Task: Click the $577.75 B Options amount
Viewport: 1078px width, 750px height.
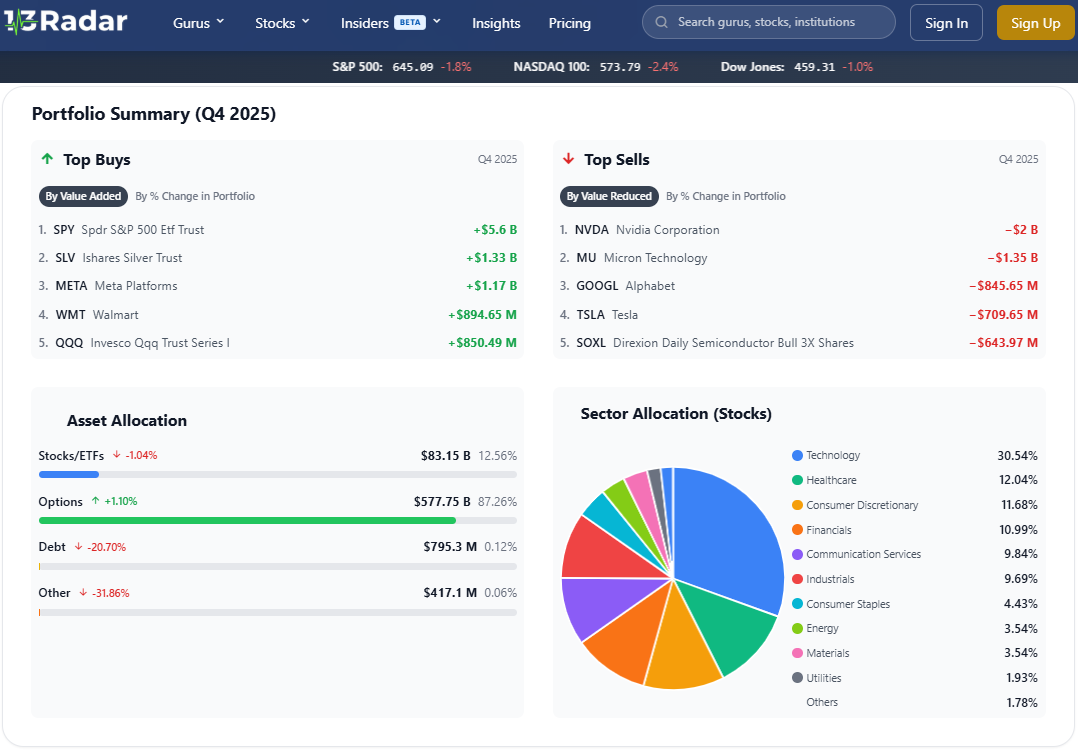Action: click(x=442, y=501)
